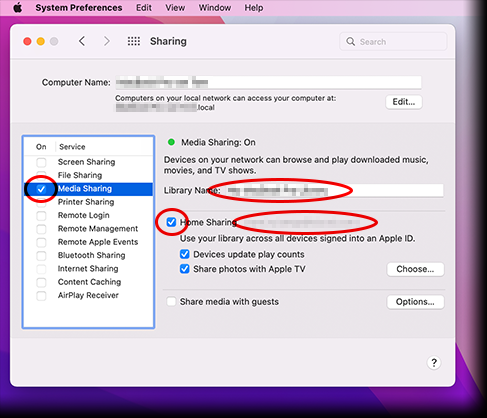Enable the Remote Management checkbox
Screen dimensions: 487x418
point(41,229)
